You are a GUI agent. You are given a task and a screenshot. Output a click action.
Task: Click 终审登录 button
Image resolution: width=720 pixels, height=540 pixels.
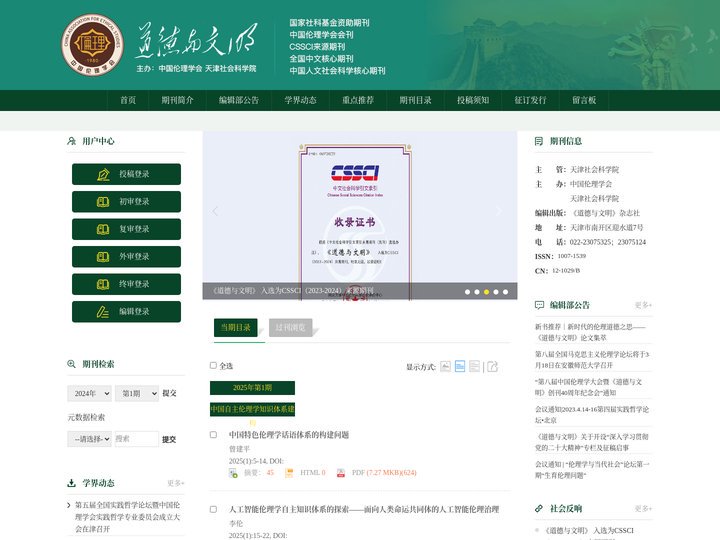click(126, 284)
